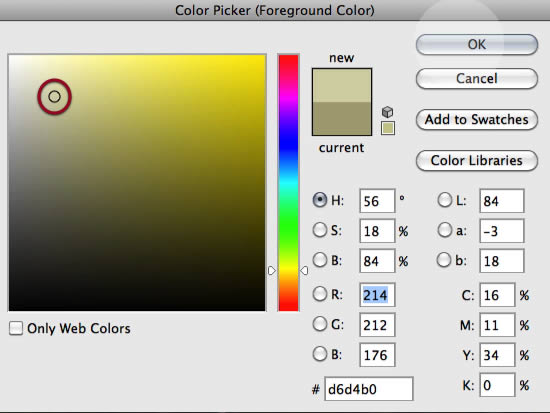Enable the Only Web Colors checkbox
Image resolution: width=550 pixels, height=413 pixels.
point(16,328)
